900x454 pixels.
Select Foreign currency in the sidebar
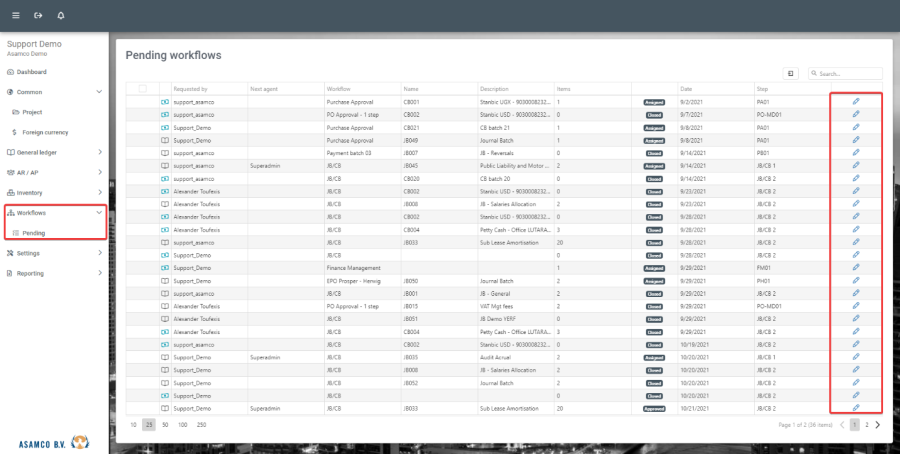click(44, 132)
